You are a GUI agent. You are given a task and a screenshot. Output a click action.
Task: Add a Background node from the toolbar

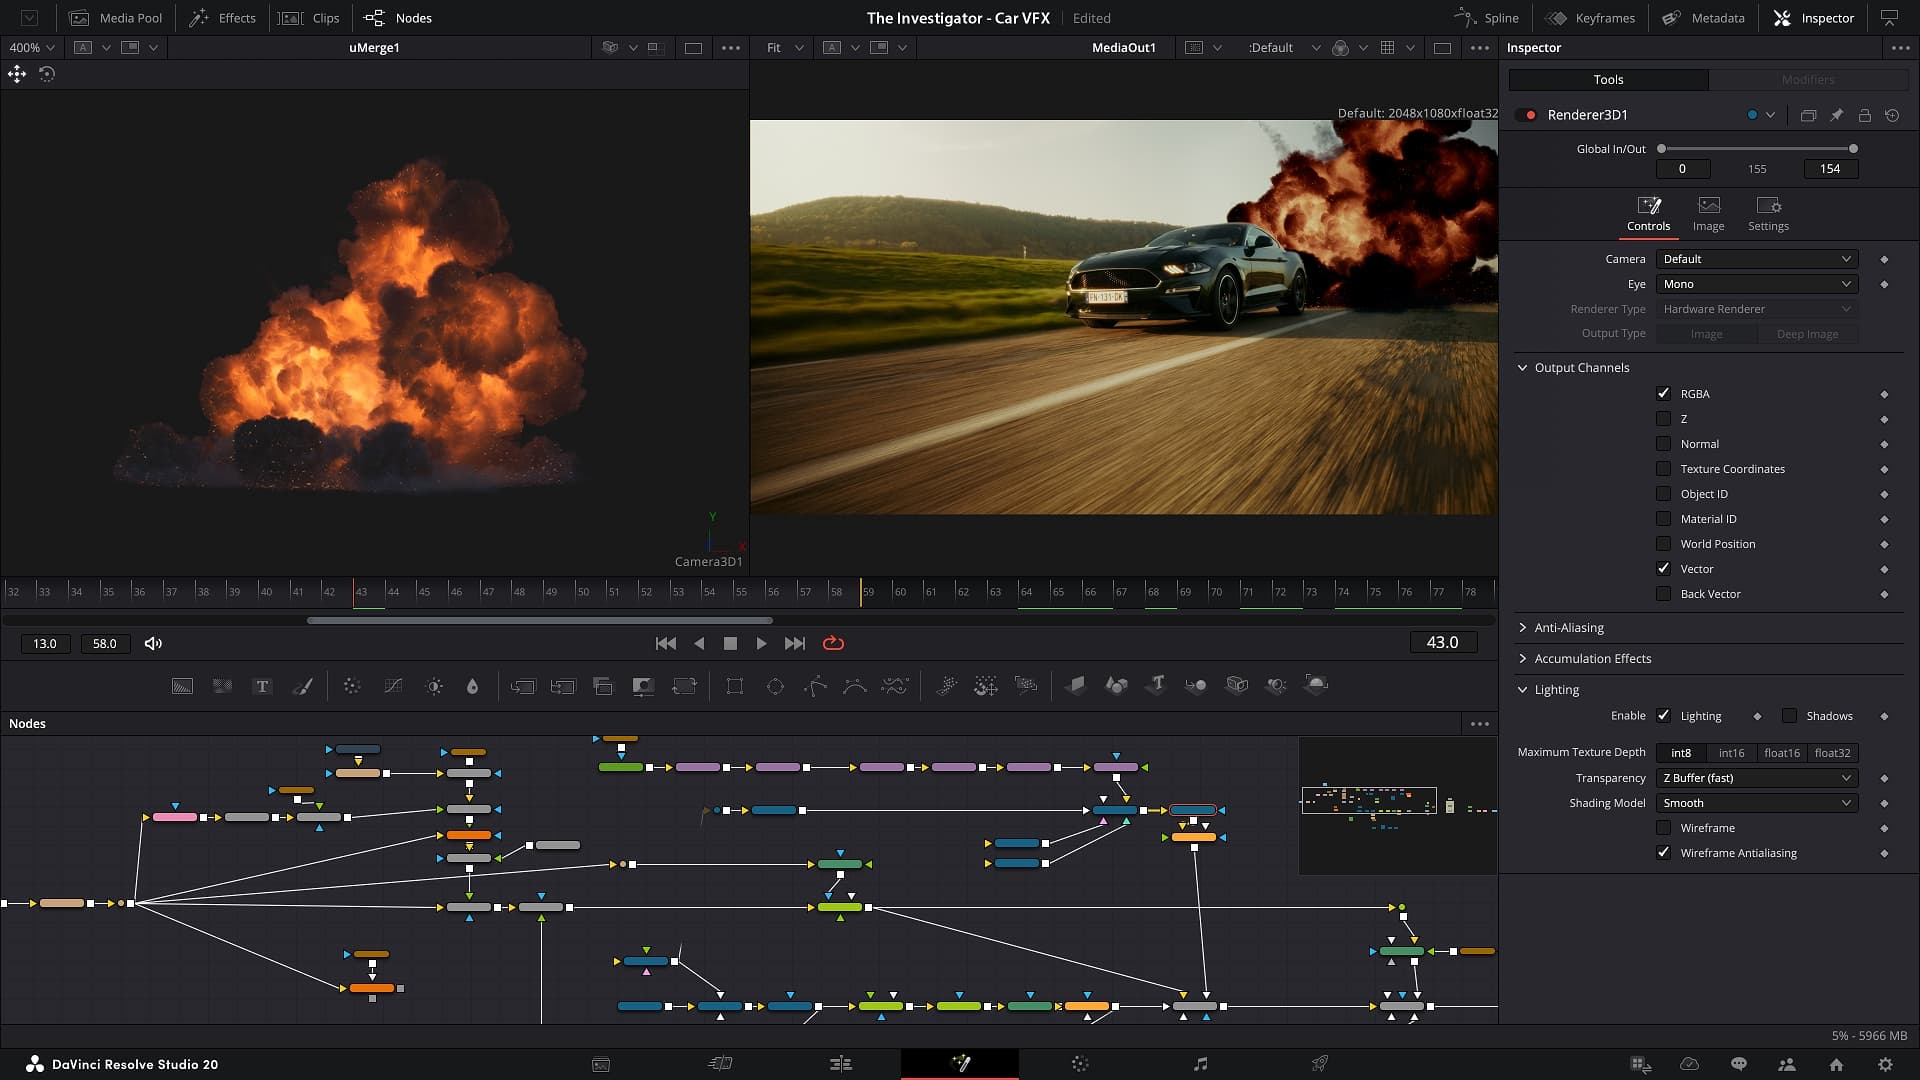coord(182,686)
